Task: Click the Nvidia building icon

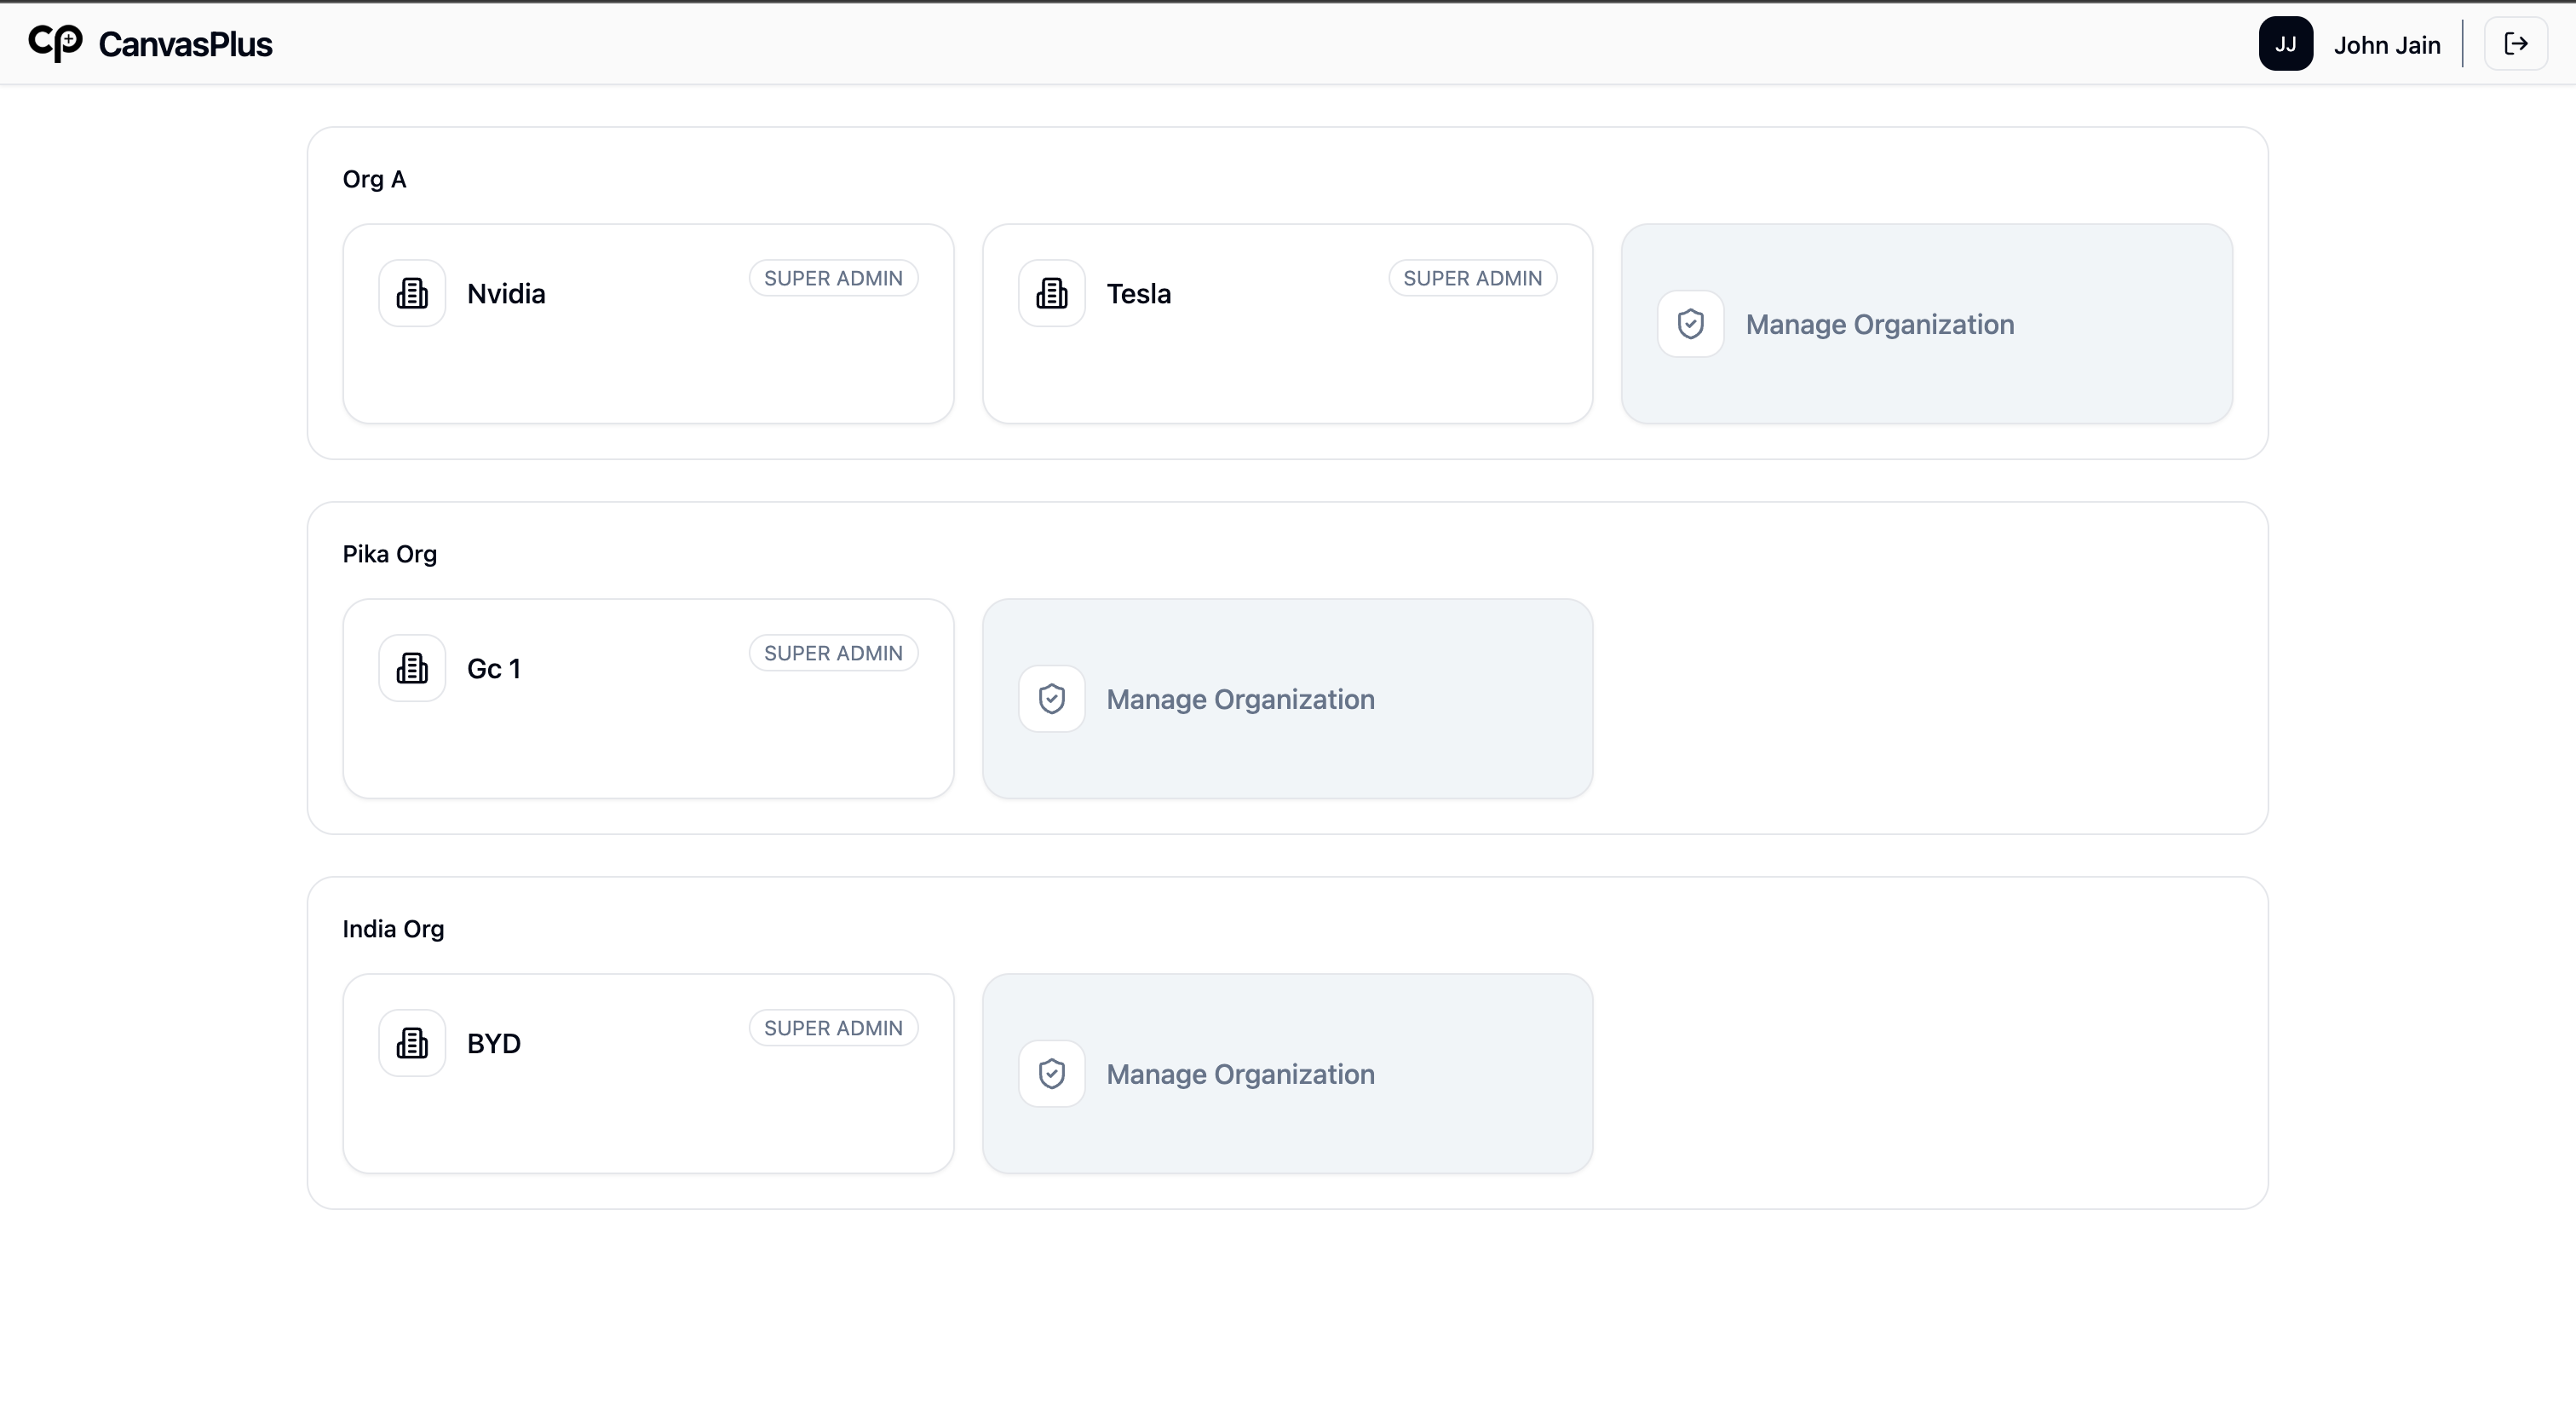Action: point(412,293)
